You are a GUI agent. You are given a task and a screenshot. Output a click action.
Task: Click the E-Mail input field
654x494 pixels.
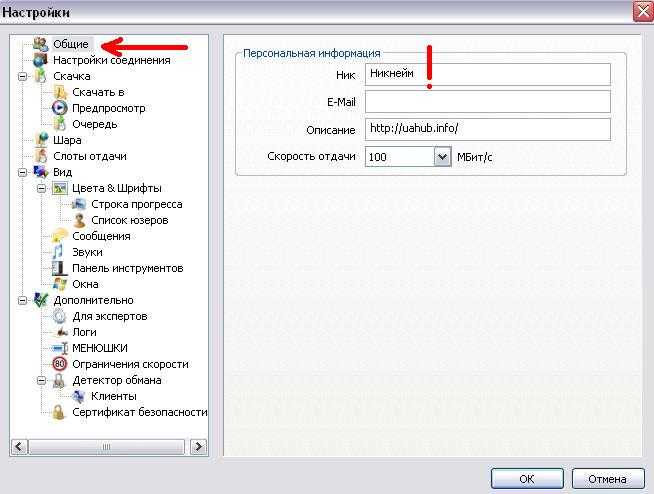point(488,102)
